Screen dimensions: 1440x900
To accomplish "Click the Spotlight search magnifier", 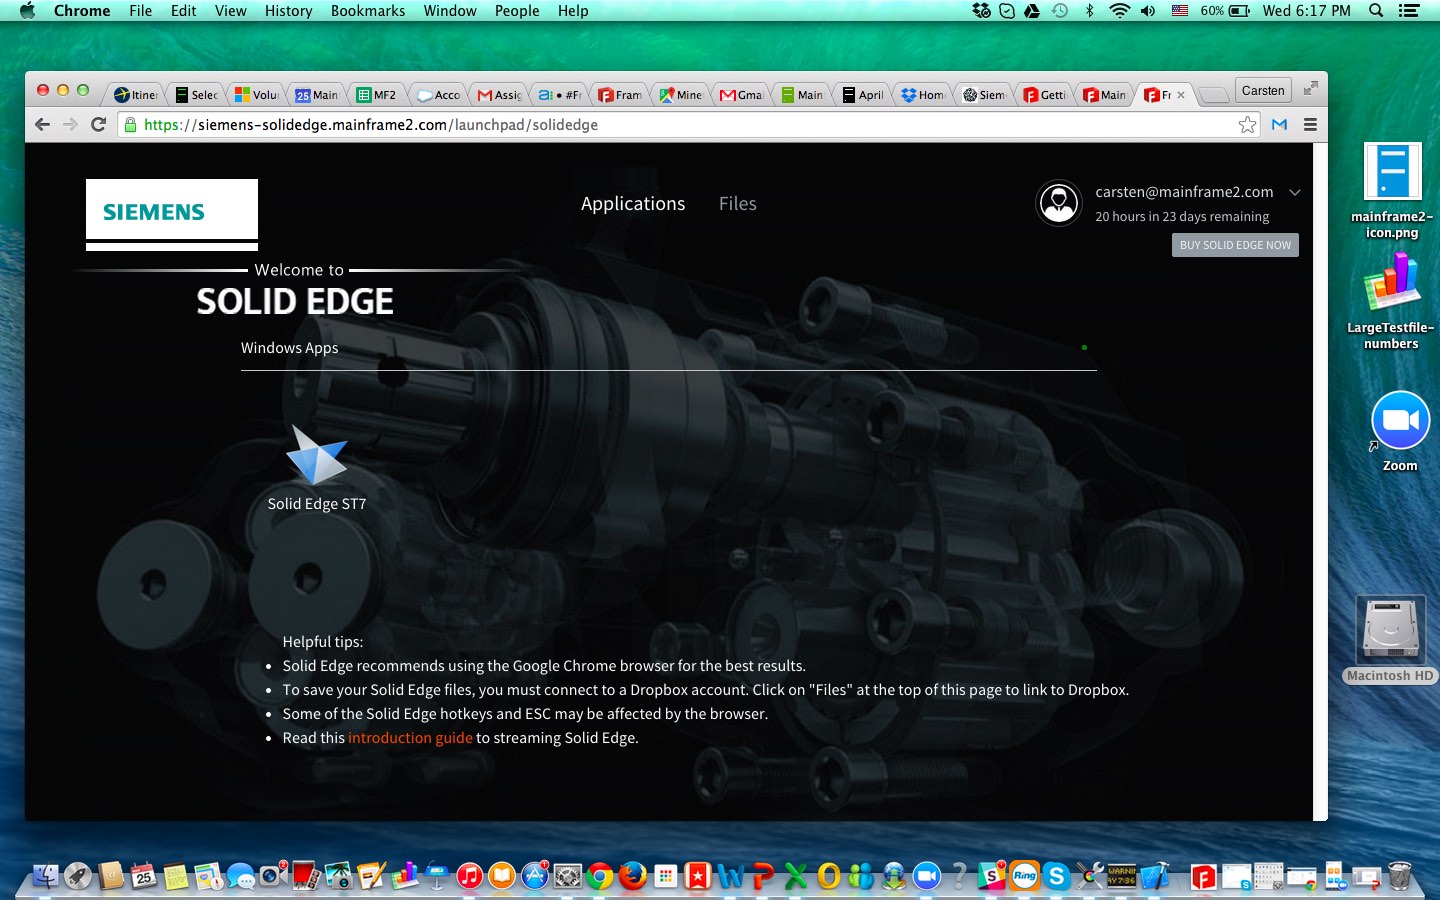I will (1374, 11).
